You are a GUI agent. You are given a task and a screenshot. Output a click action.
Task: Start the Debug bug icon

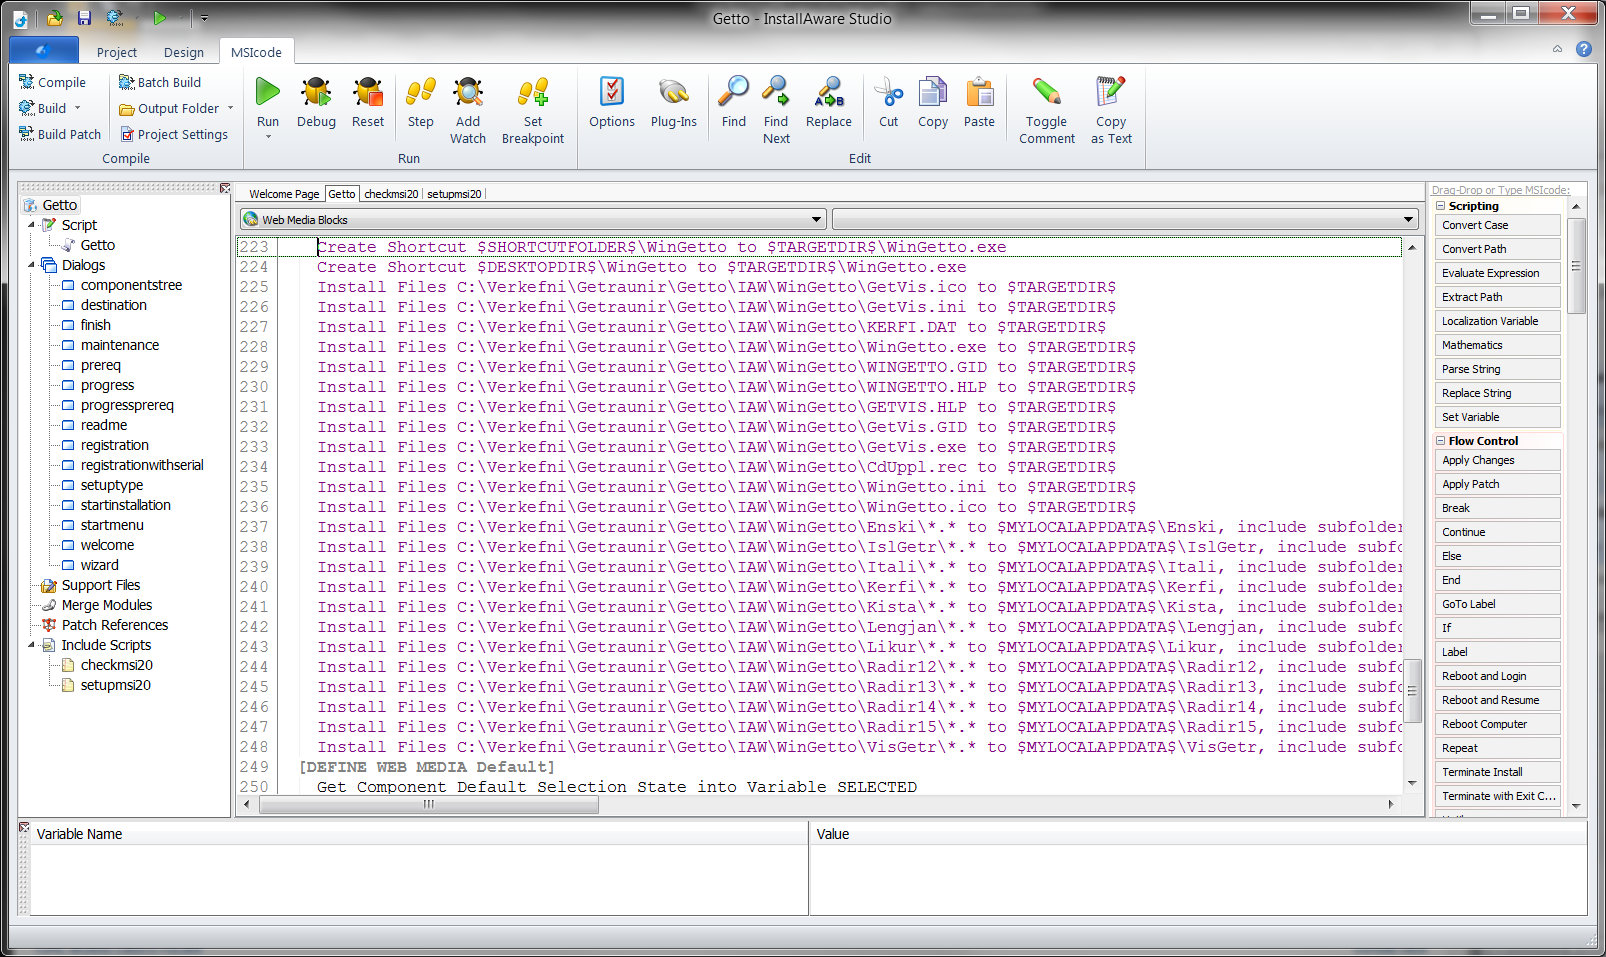click(316, 93)
